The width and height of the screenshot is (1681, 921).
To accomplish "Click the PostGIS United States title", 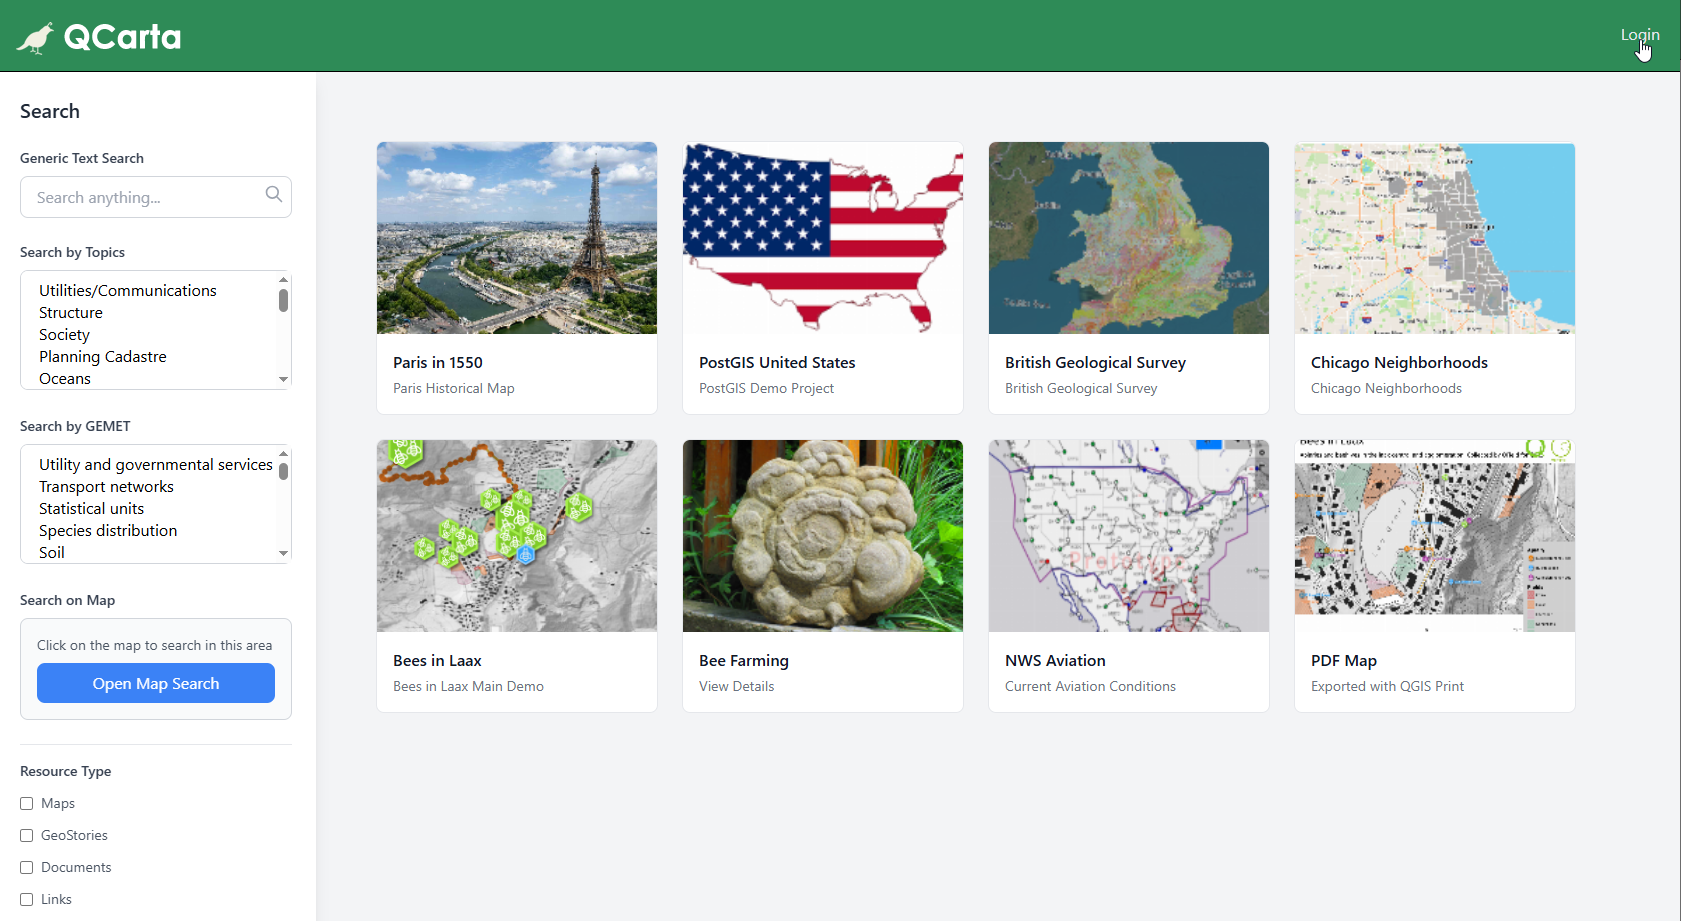I will tap(777, 362).
